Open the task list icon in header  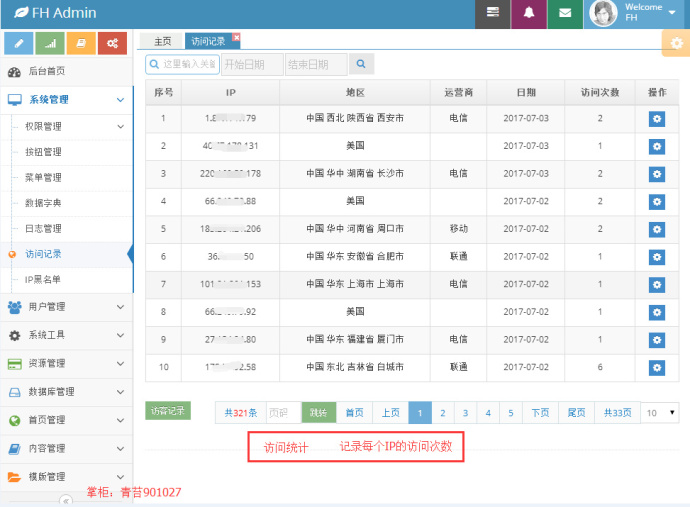point(493,13)
